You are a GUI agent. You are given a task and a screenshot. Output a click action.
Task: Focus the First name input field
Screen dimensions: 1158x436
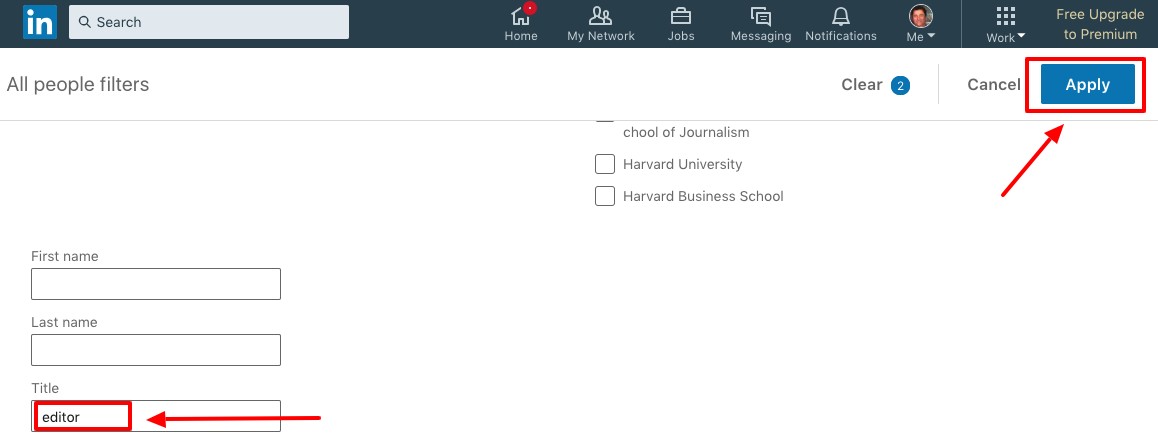point(156,284)
